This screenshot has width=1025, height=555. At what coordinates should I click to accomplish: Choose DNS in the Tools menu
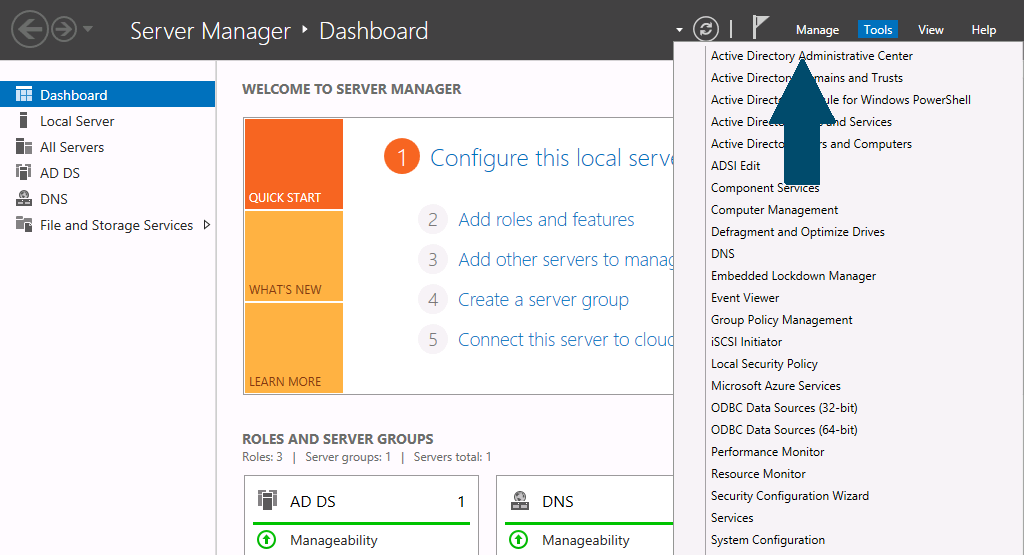[x=723, y=254]
